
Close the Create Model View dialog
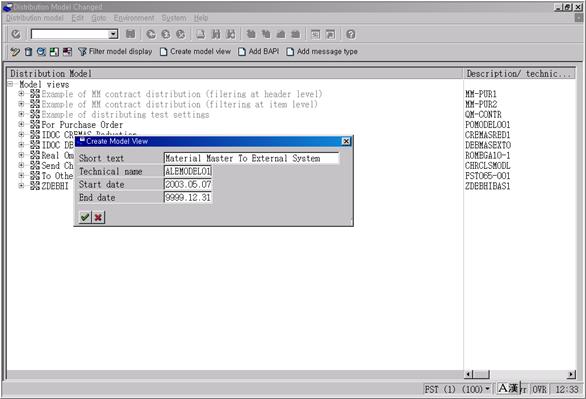(x=346, y=141)
